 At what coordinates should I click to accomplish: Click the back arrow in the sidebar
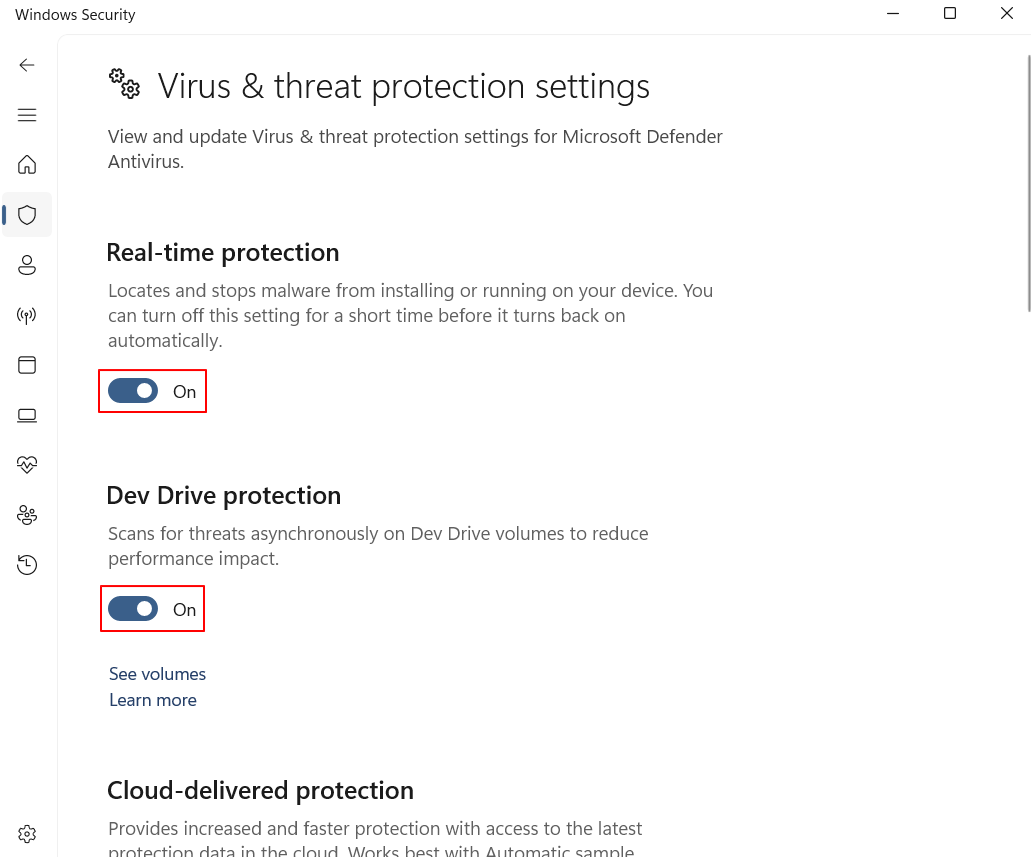(x=27, y=65)
